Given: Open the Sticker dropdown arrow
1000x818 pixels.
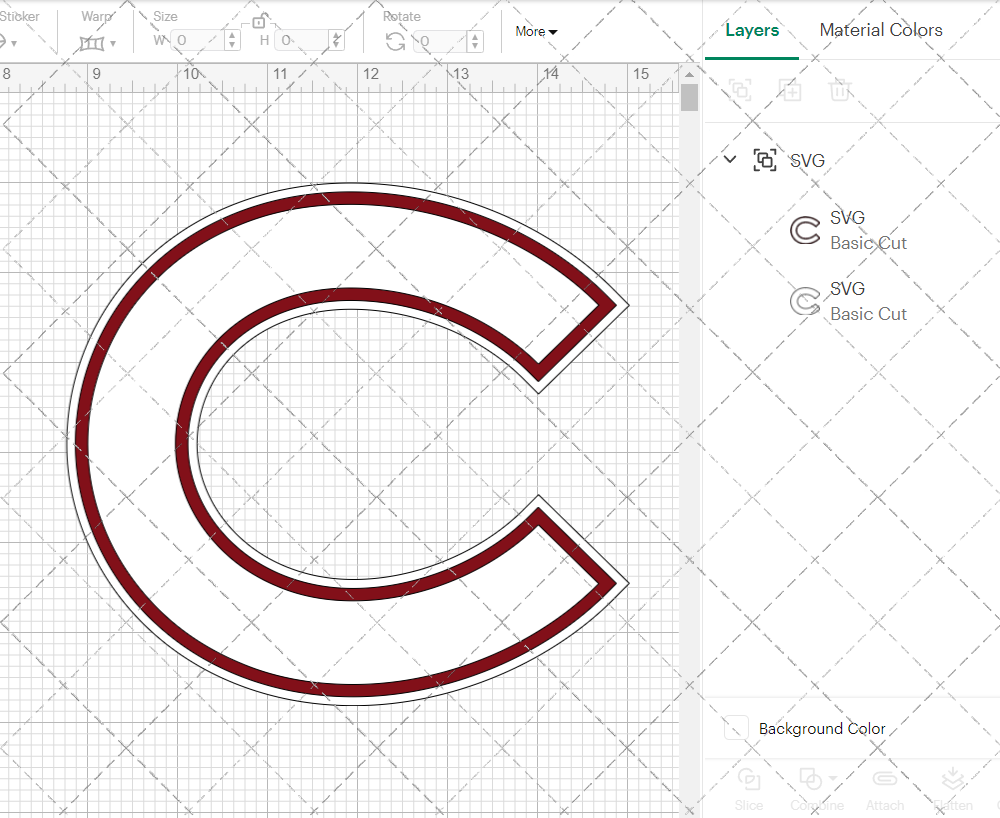Looking at the screenshot, I should (14, 44).
